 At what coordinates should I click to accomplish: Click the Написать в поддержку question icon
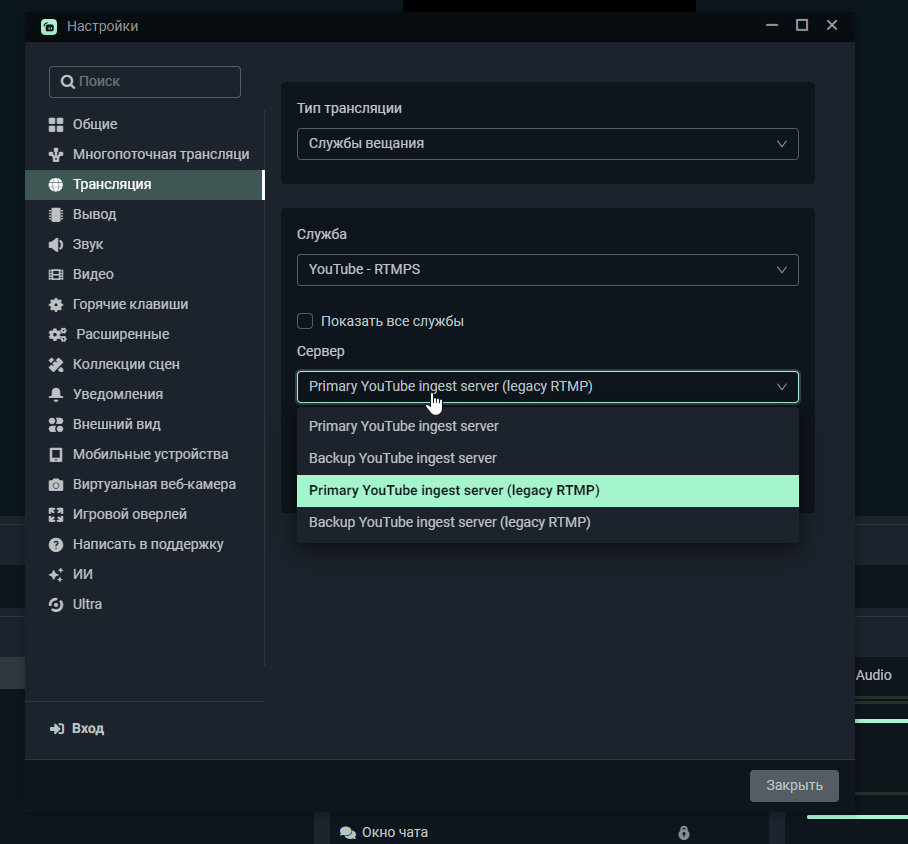[x=56, y=545]
